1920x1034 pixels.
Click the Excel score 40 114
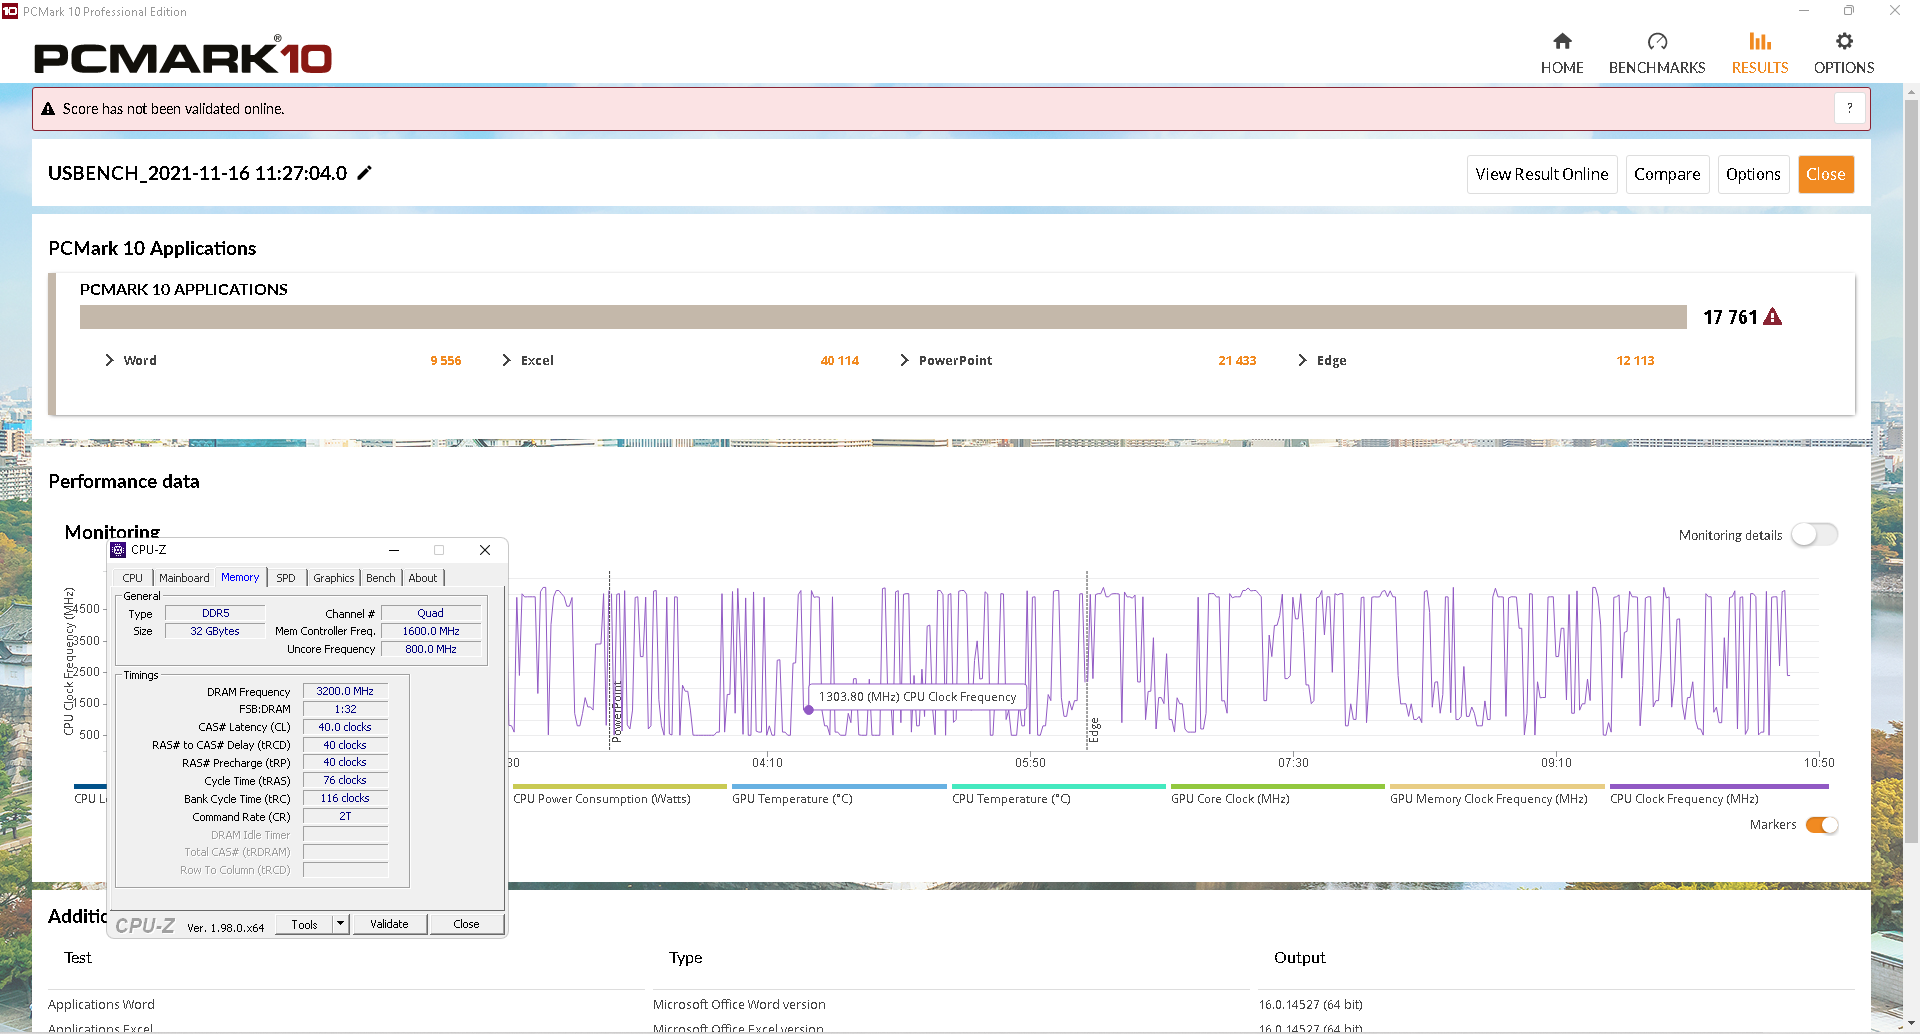click(840, 361)
